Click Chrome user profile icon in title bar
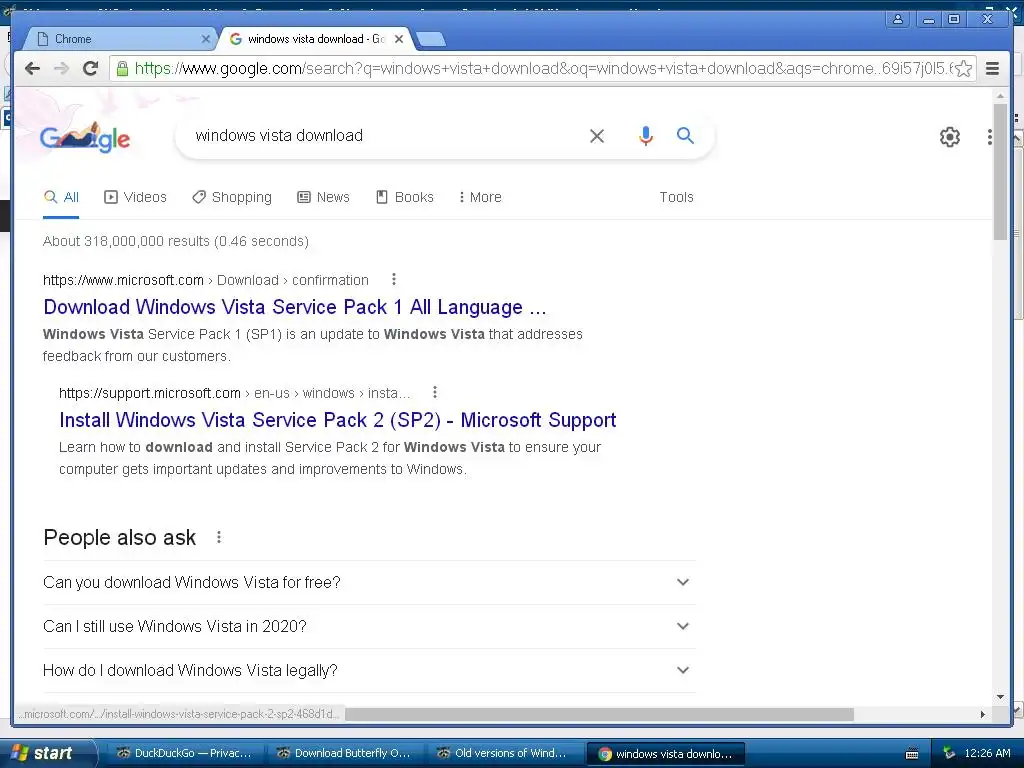Viewport: 1024px width, 768px height. (x=898, y=19)
